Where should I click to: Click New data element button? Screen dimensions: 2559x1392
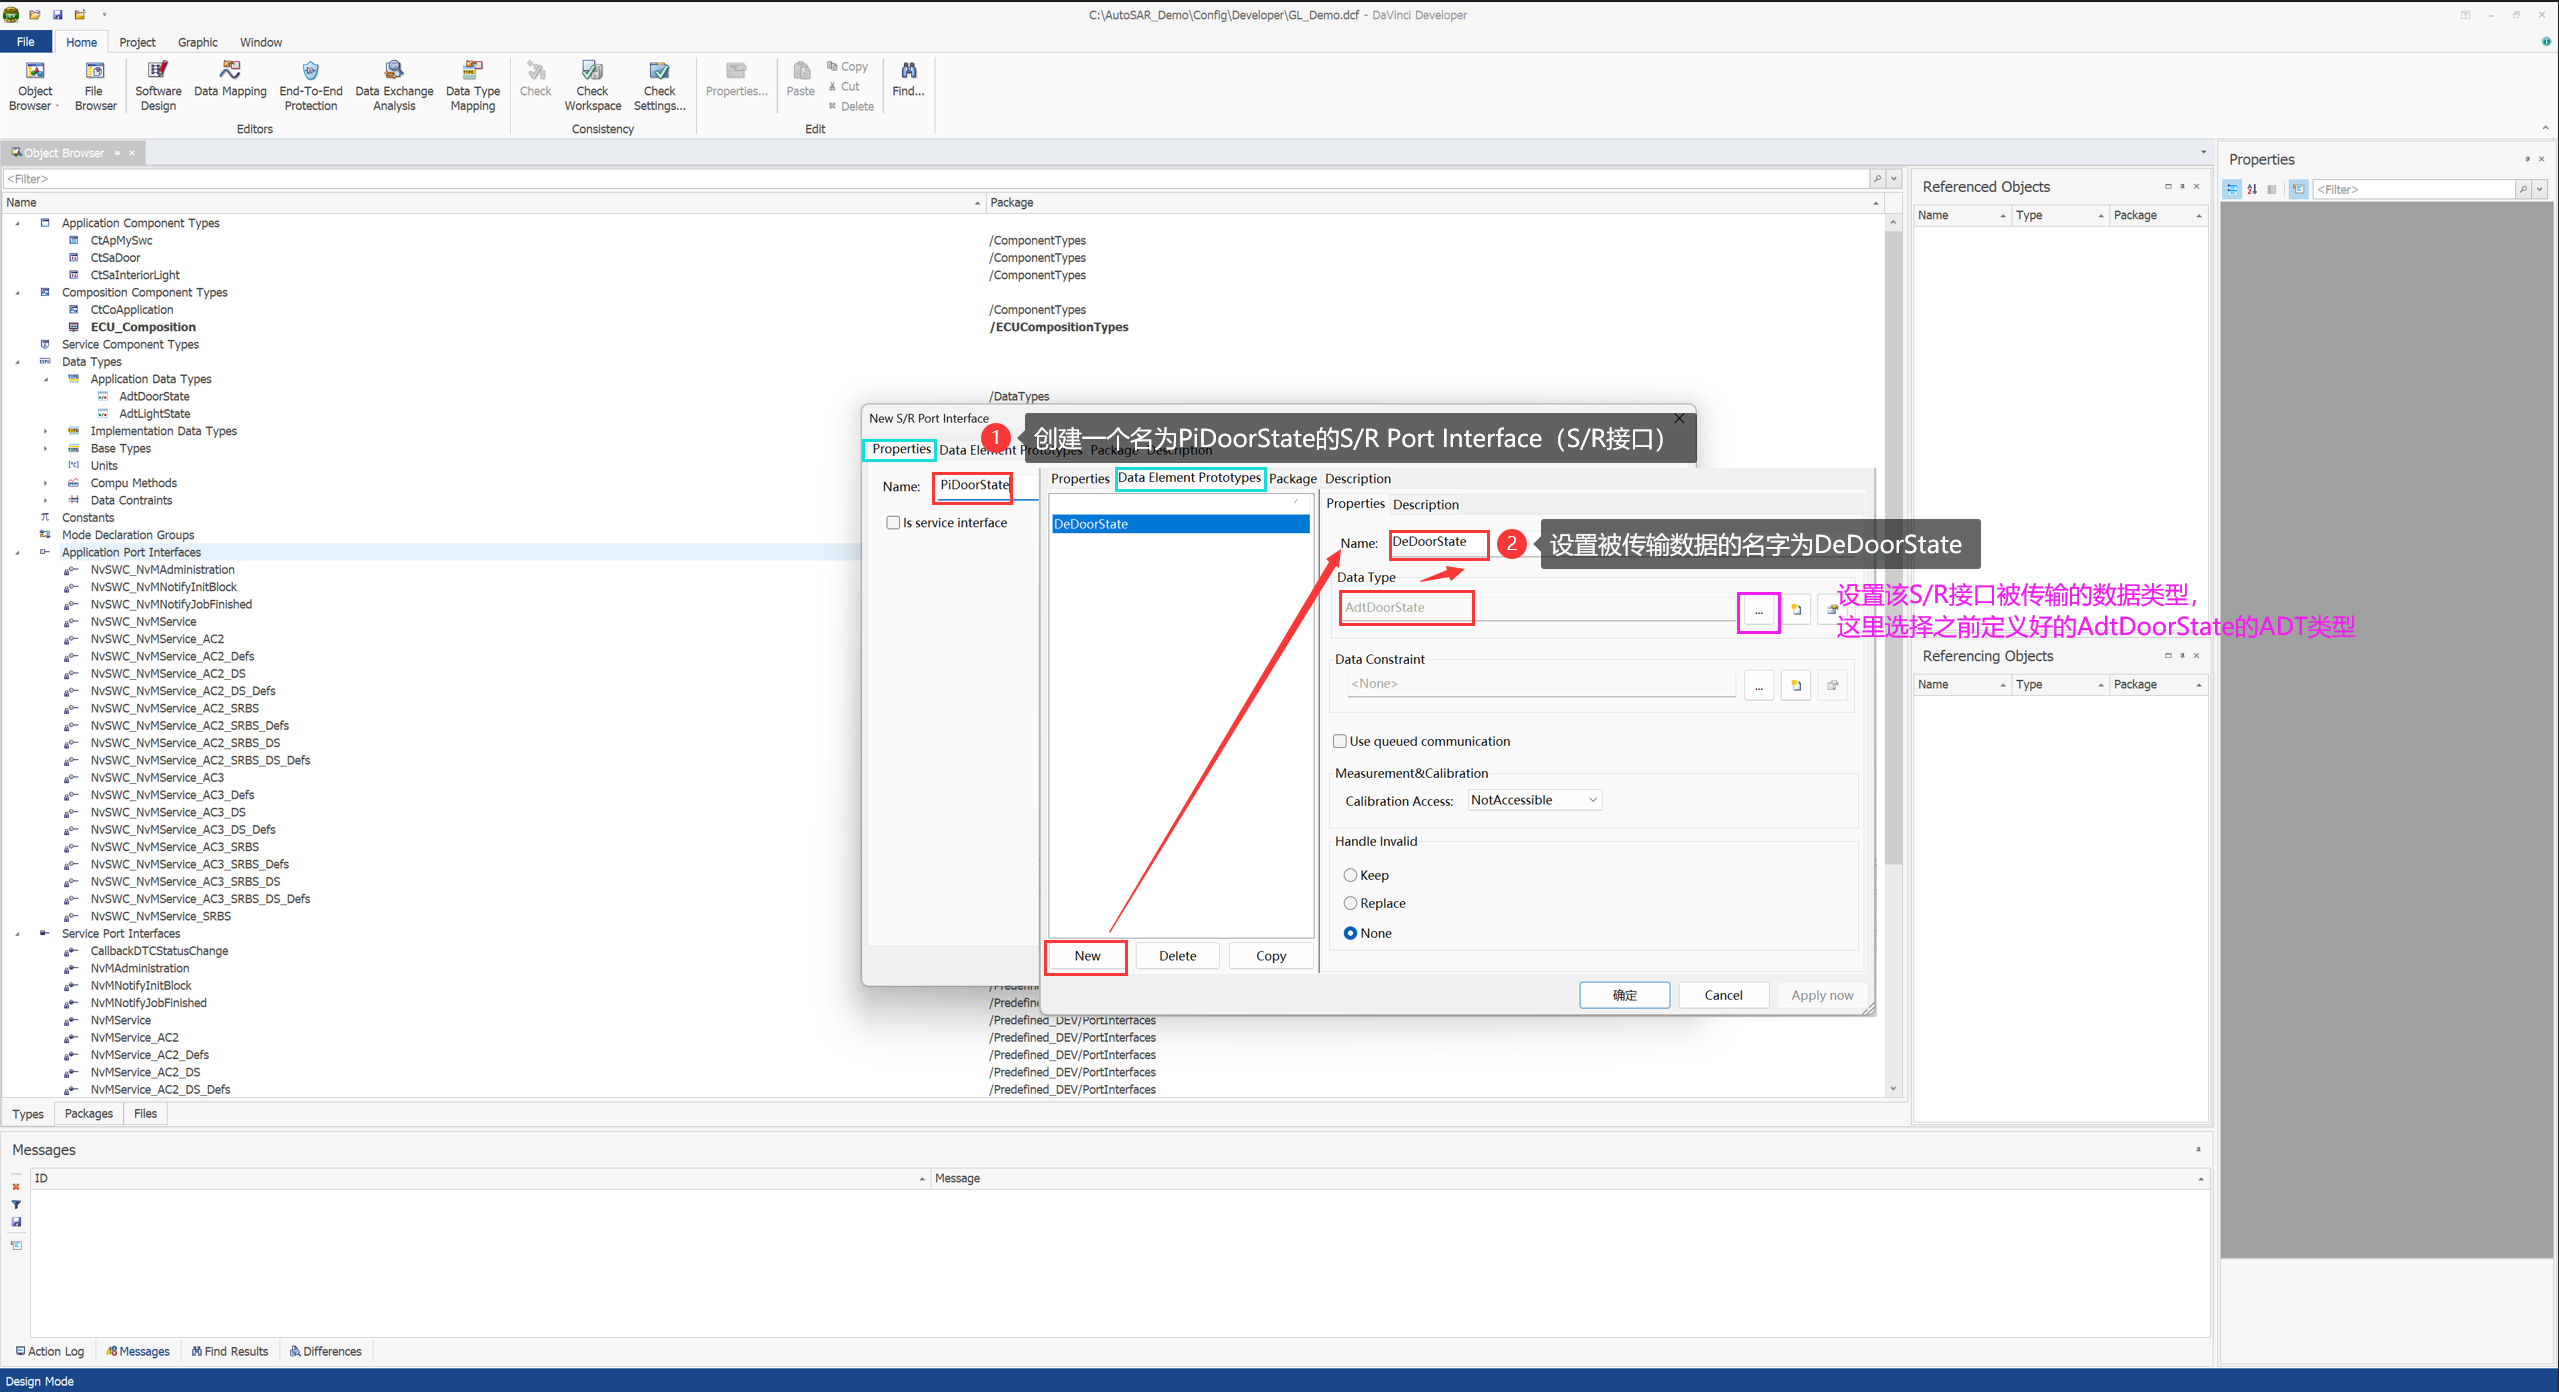point(1086,956)
